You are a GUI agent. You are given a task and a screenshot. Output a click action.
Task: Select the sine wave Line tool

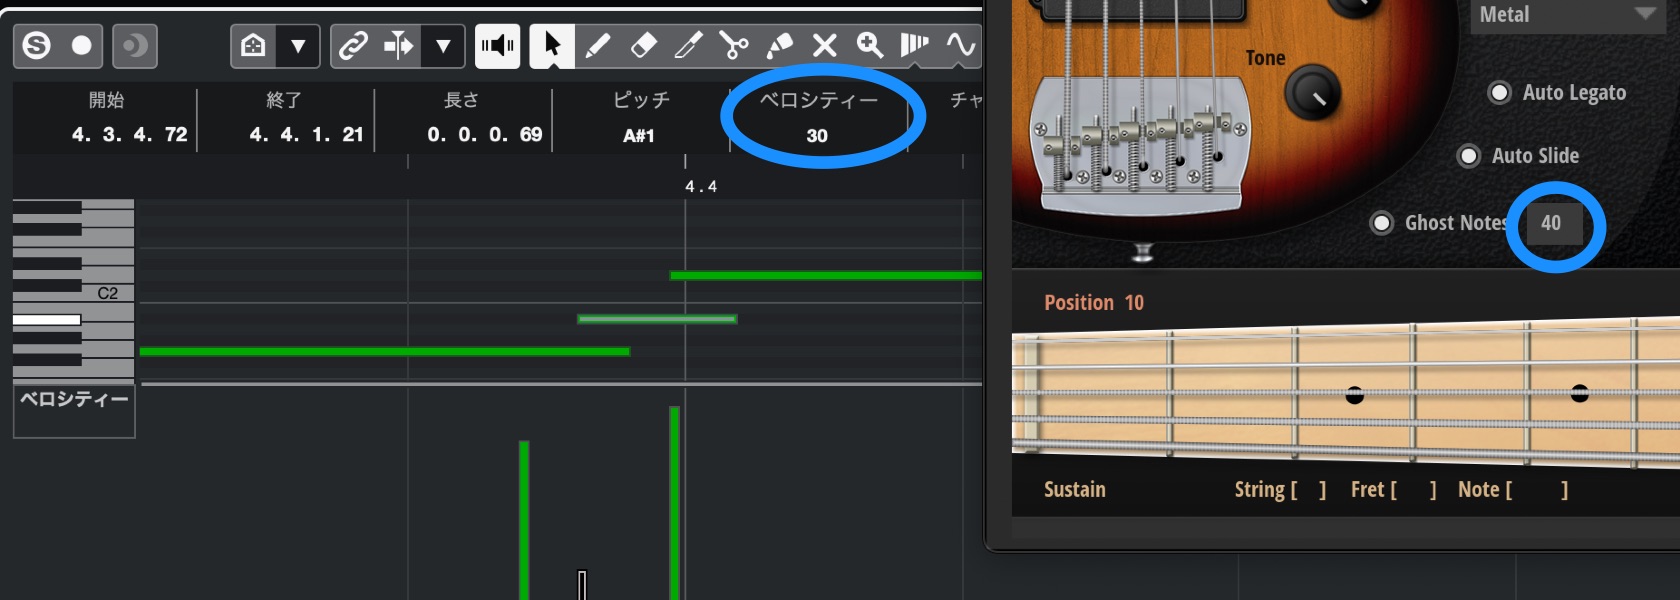click(960, 46)
